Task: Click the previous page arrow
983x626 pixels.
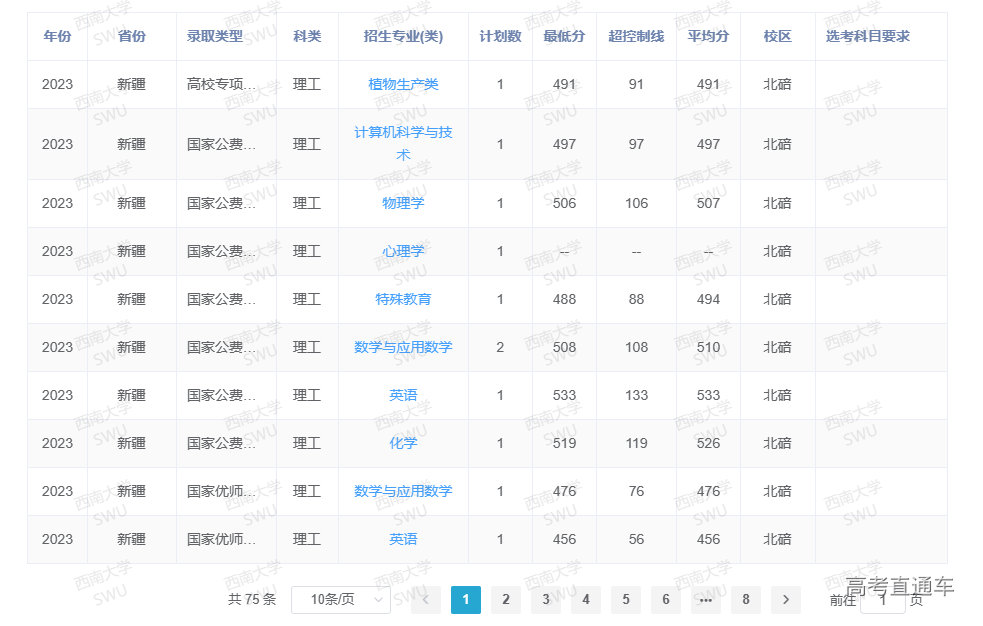Action: tap(426, 601)
